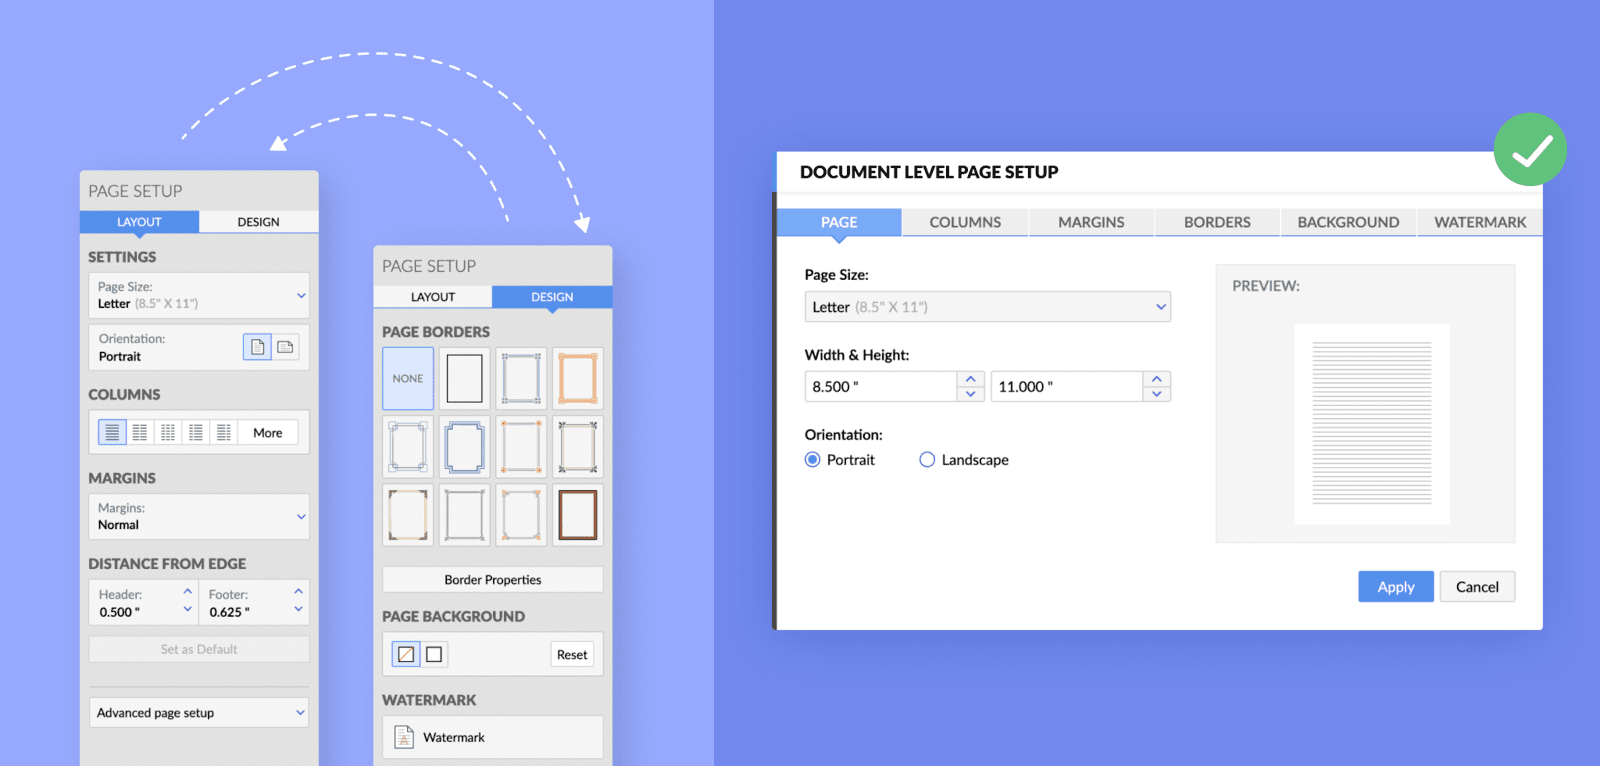Screen dimensions: 1600x766
Task: Pick the orange page border style
Action: pyautogui.click(x=578, y=379)
